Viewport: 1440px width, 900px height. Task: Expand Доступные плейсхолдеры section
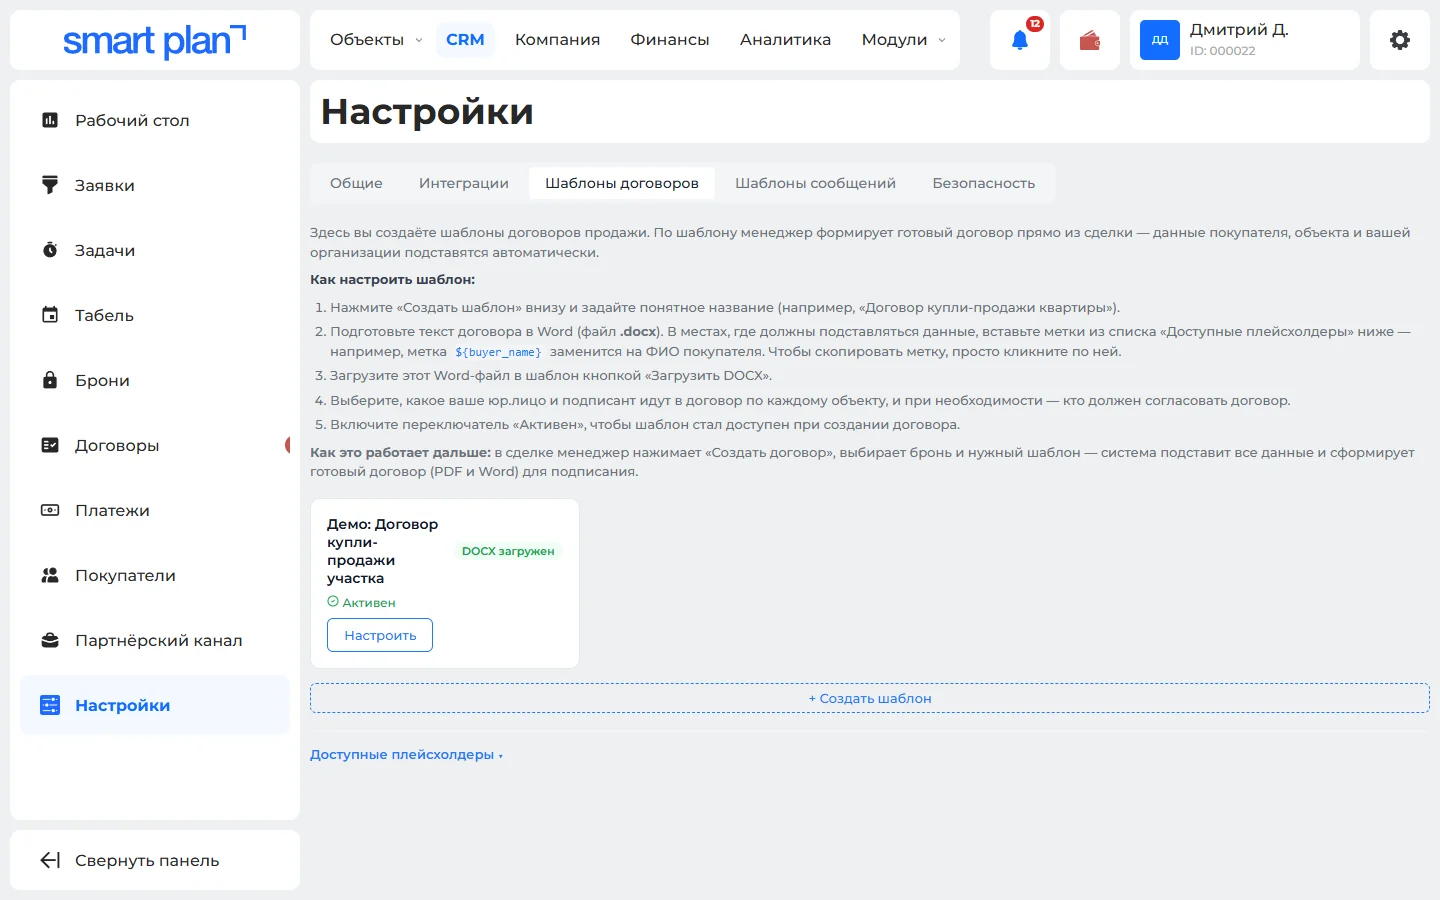pos(406,755)
